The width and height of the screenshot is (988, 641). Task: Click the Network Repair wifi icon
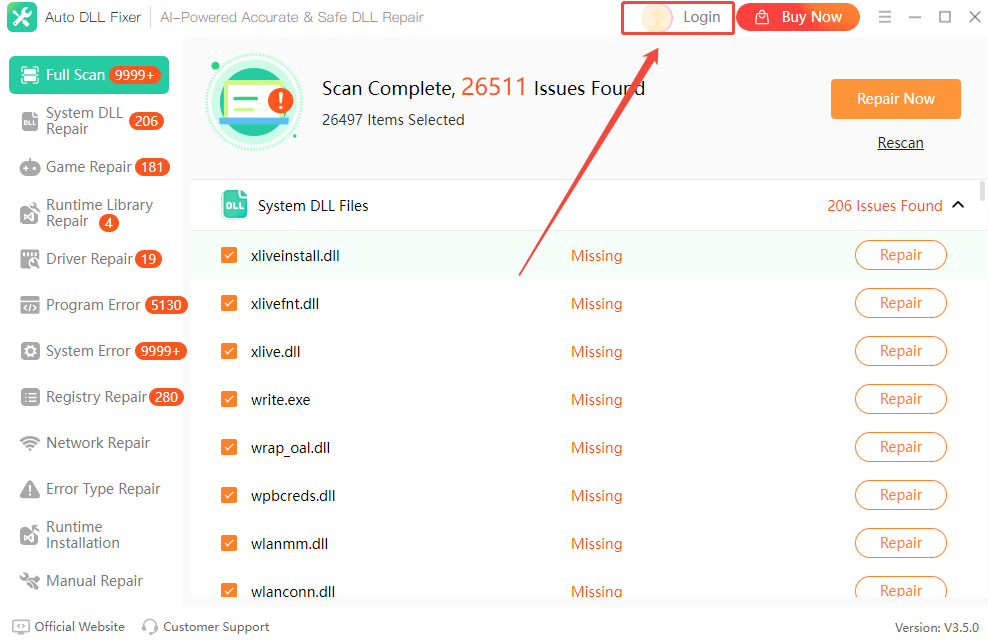pyautogui.click(x=30, y=444)
